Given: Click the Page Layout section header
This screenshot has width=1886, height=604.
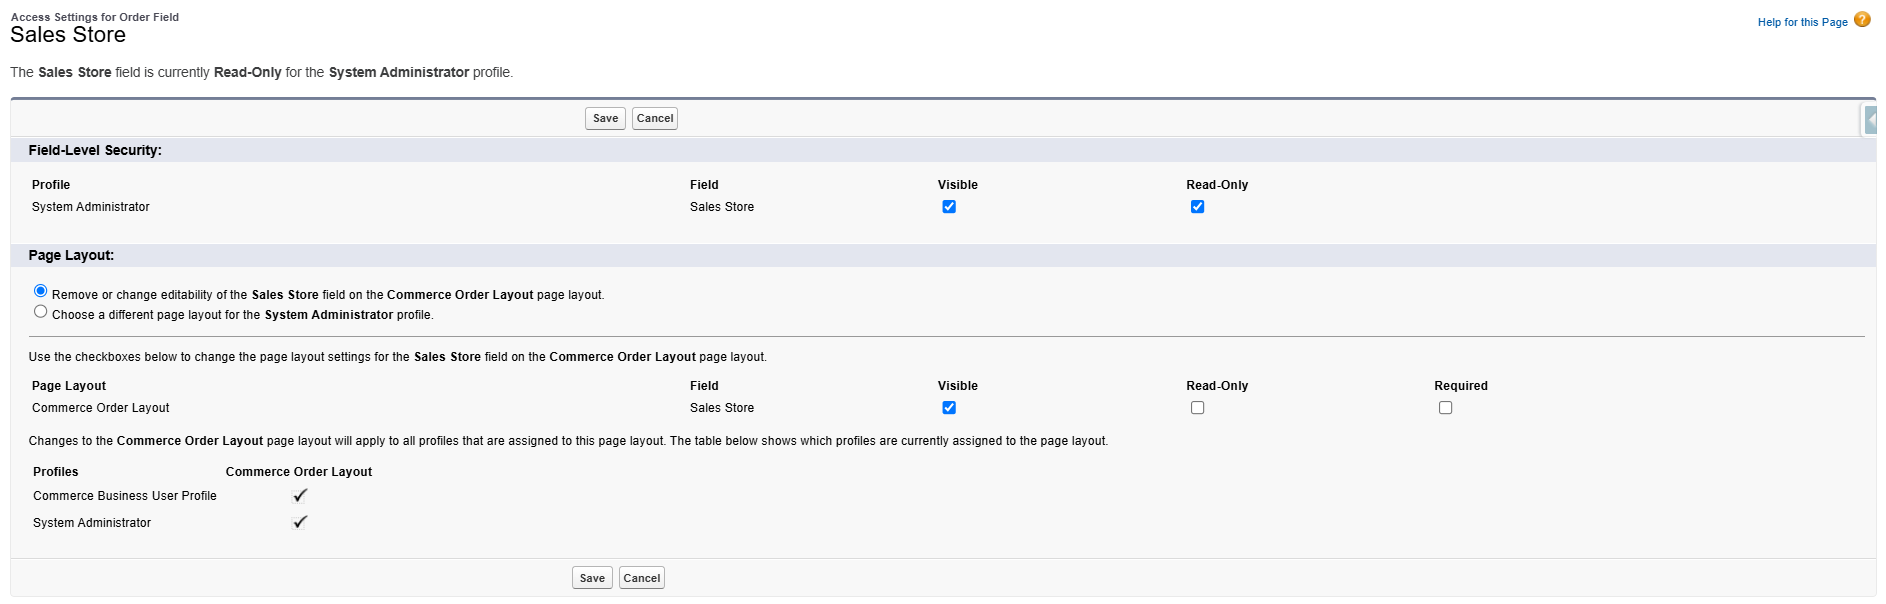Looking at the screenshot, I should click(x=71, y=256).
